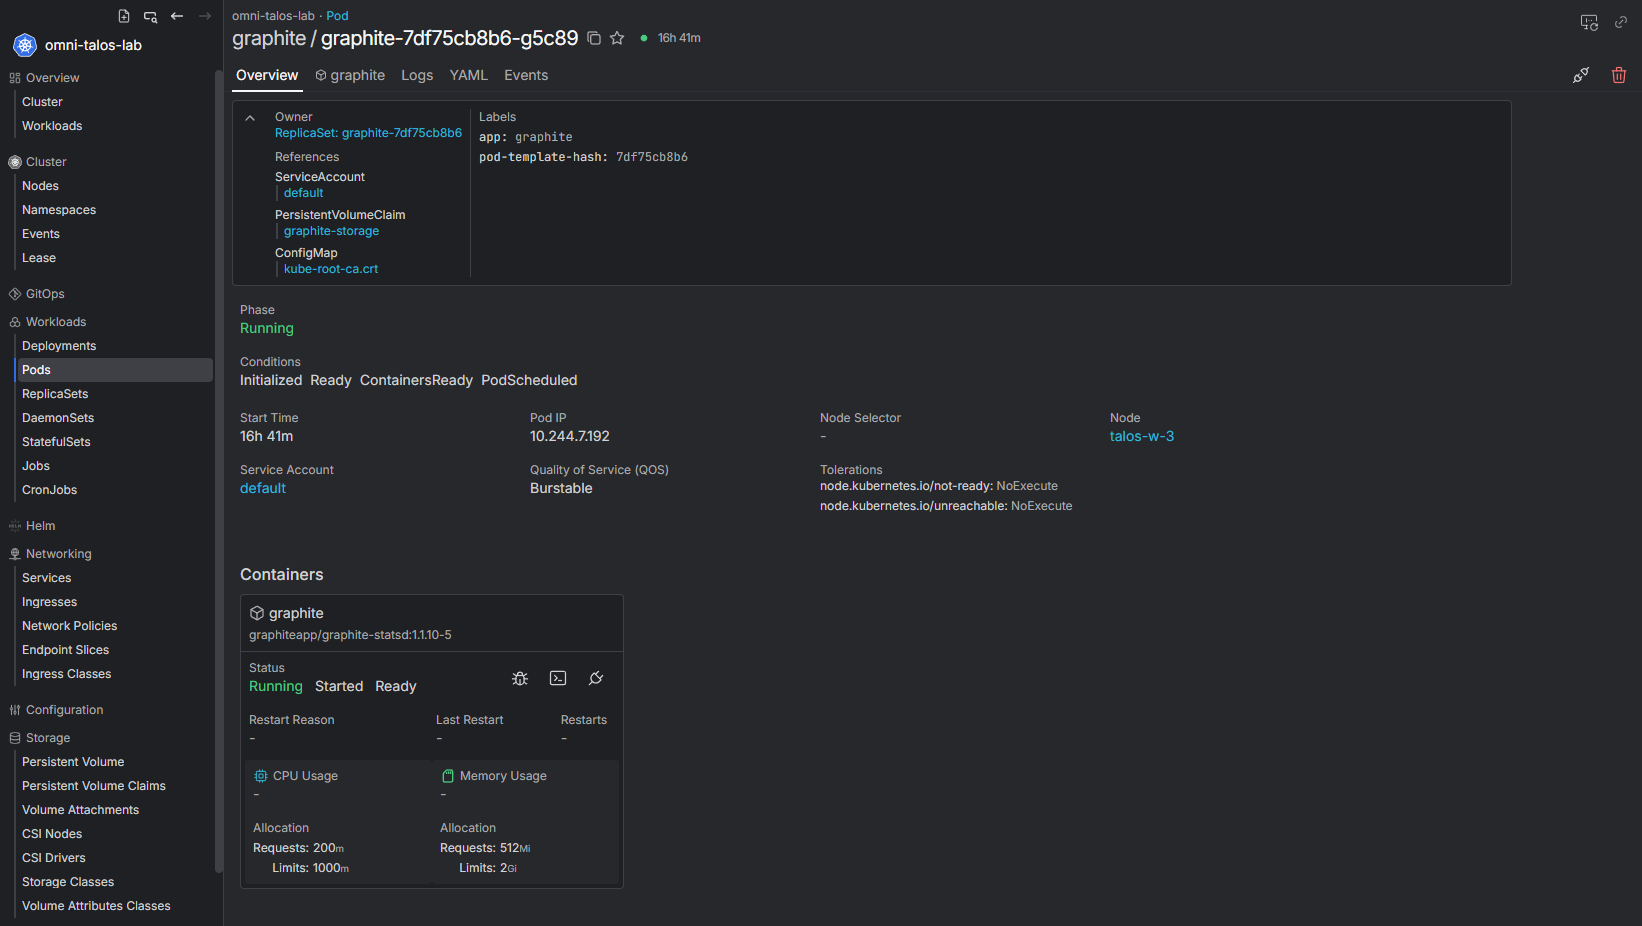Click the monitor refresh icon at the top right
Image resolution: width=1642 pixels, height=926 pixels.
[1589, 22]
